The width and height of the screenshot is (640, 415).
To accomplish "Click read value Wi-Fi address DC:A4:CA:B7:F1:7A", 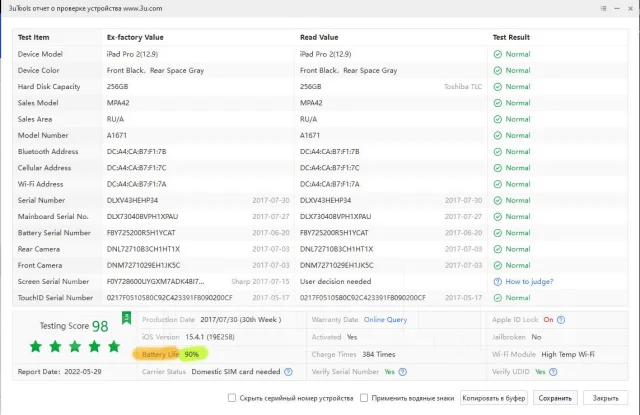I will [x=330, y=184].
